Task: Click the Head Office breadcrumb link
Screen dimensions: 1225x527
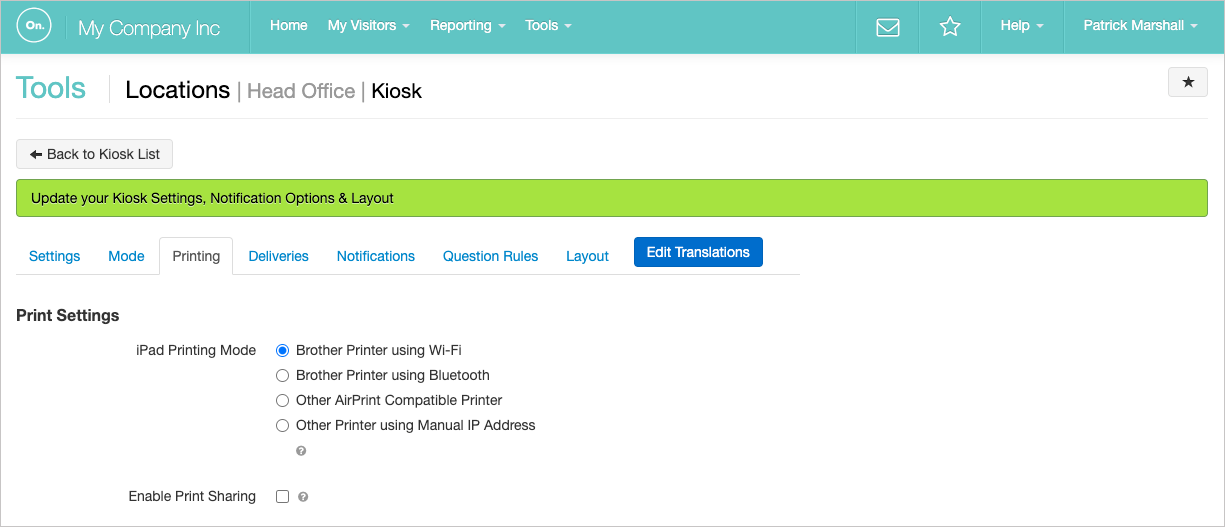Action: (301, 92)
